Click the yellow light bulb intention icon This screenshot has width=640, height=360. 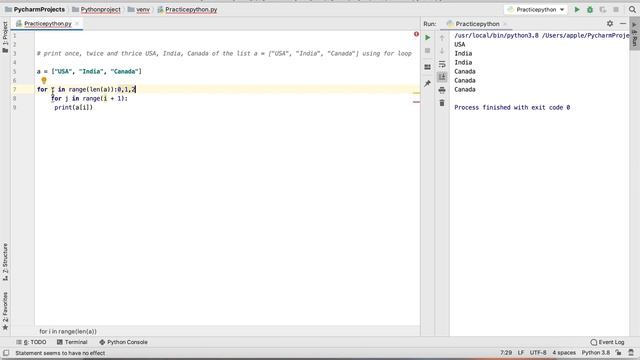pos(44,80)
